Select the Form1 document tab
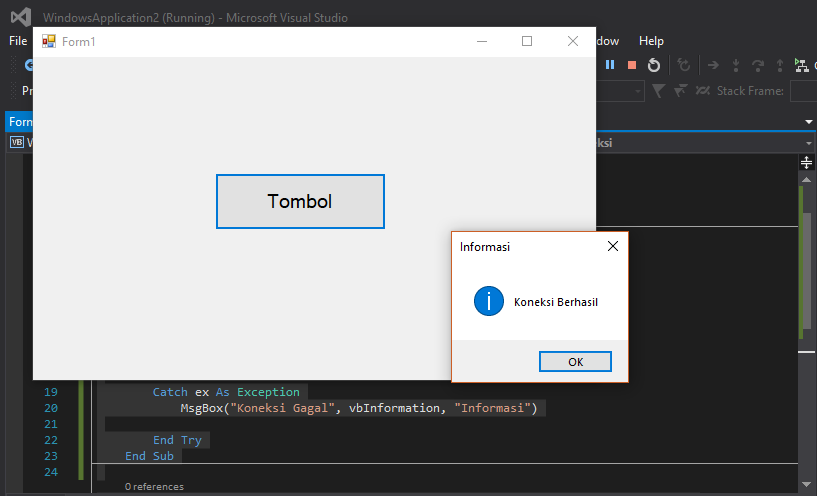Image resolution: width=817 pixels, height=496 pixels. [x=20, y=121]
